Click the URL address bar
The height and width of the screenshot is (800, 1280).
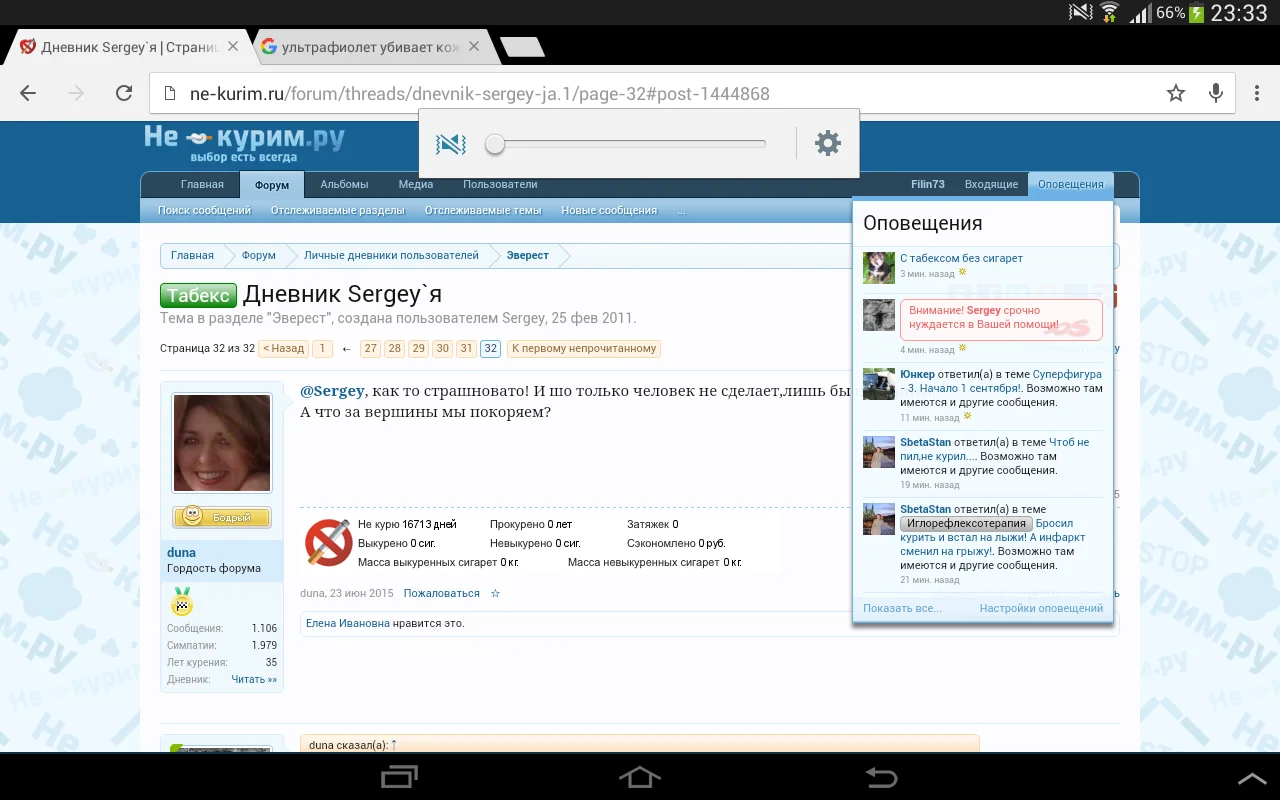(650, 93)
